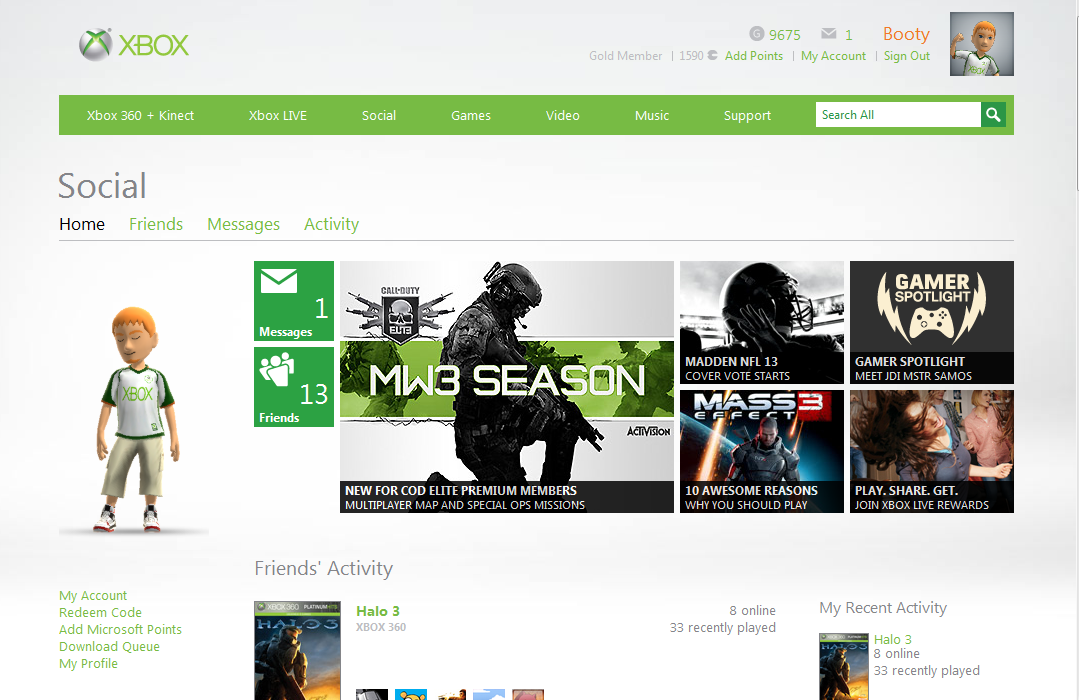This screenshot has height=700, width=1079.
Task: Open My Account in left sidebar
Action: pyautogui.click(x=93, y=595)
